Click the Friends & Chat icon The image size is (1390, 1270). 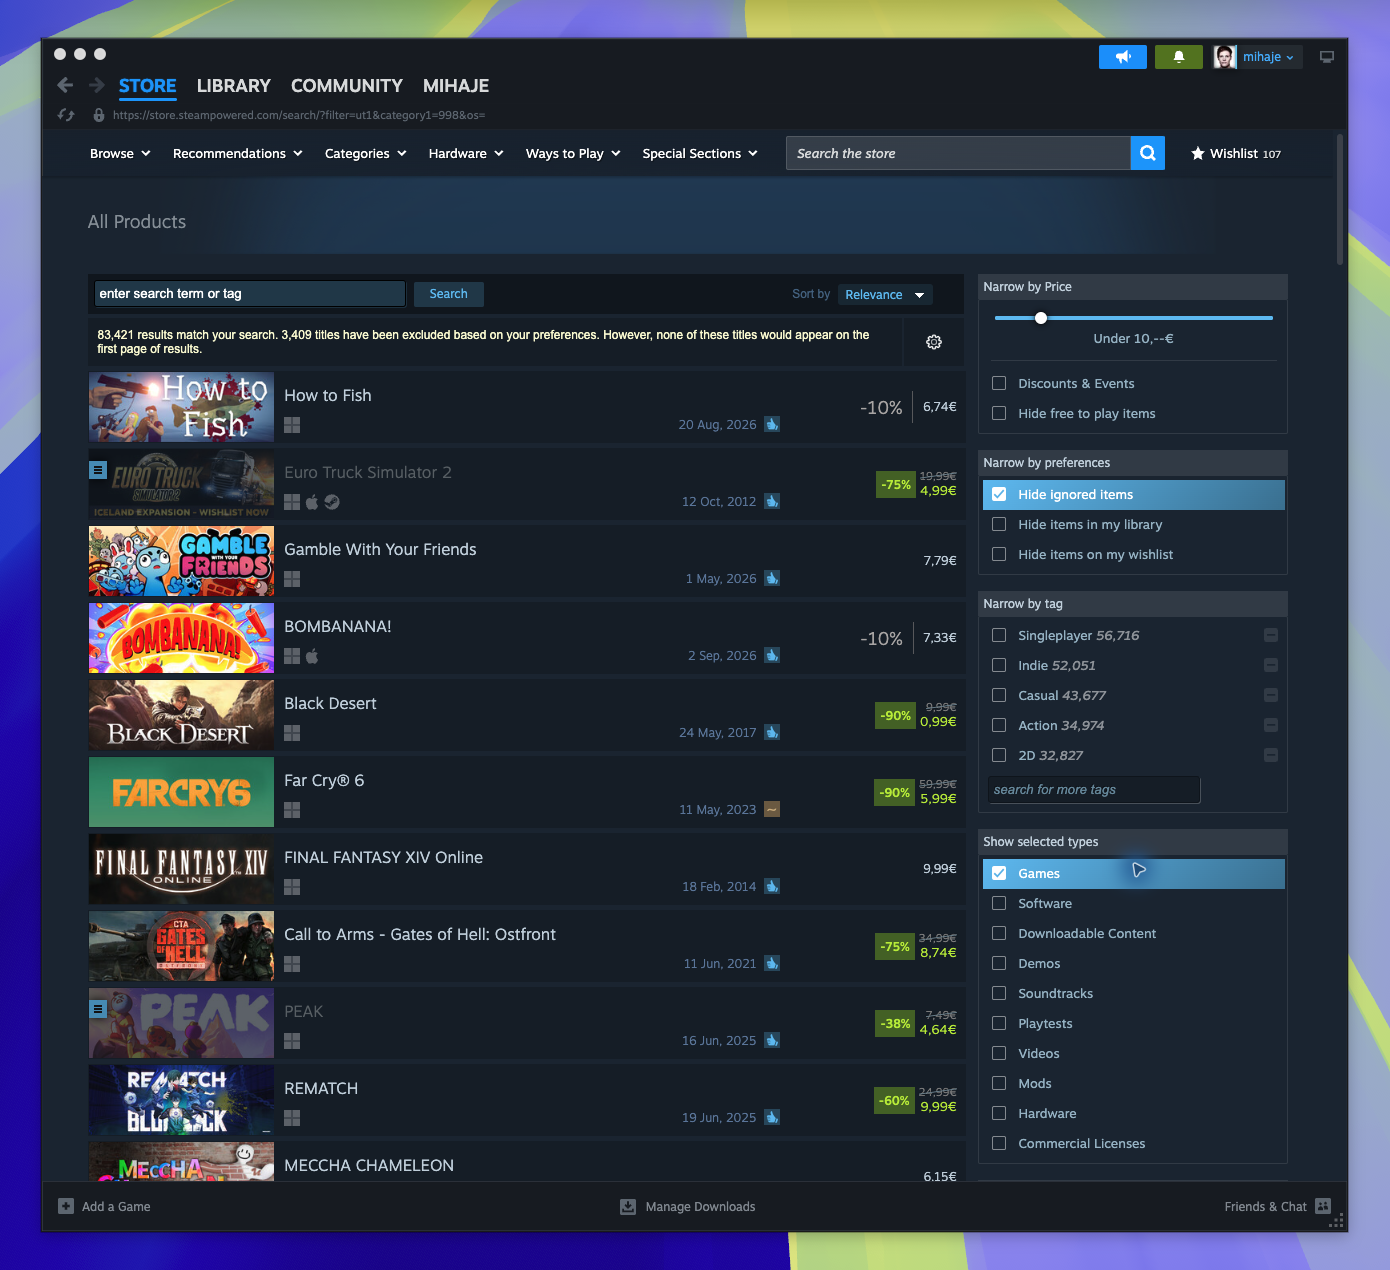1323,1206
